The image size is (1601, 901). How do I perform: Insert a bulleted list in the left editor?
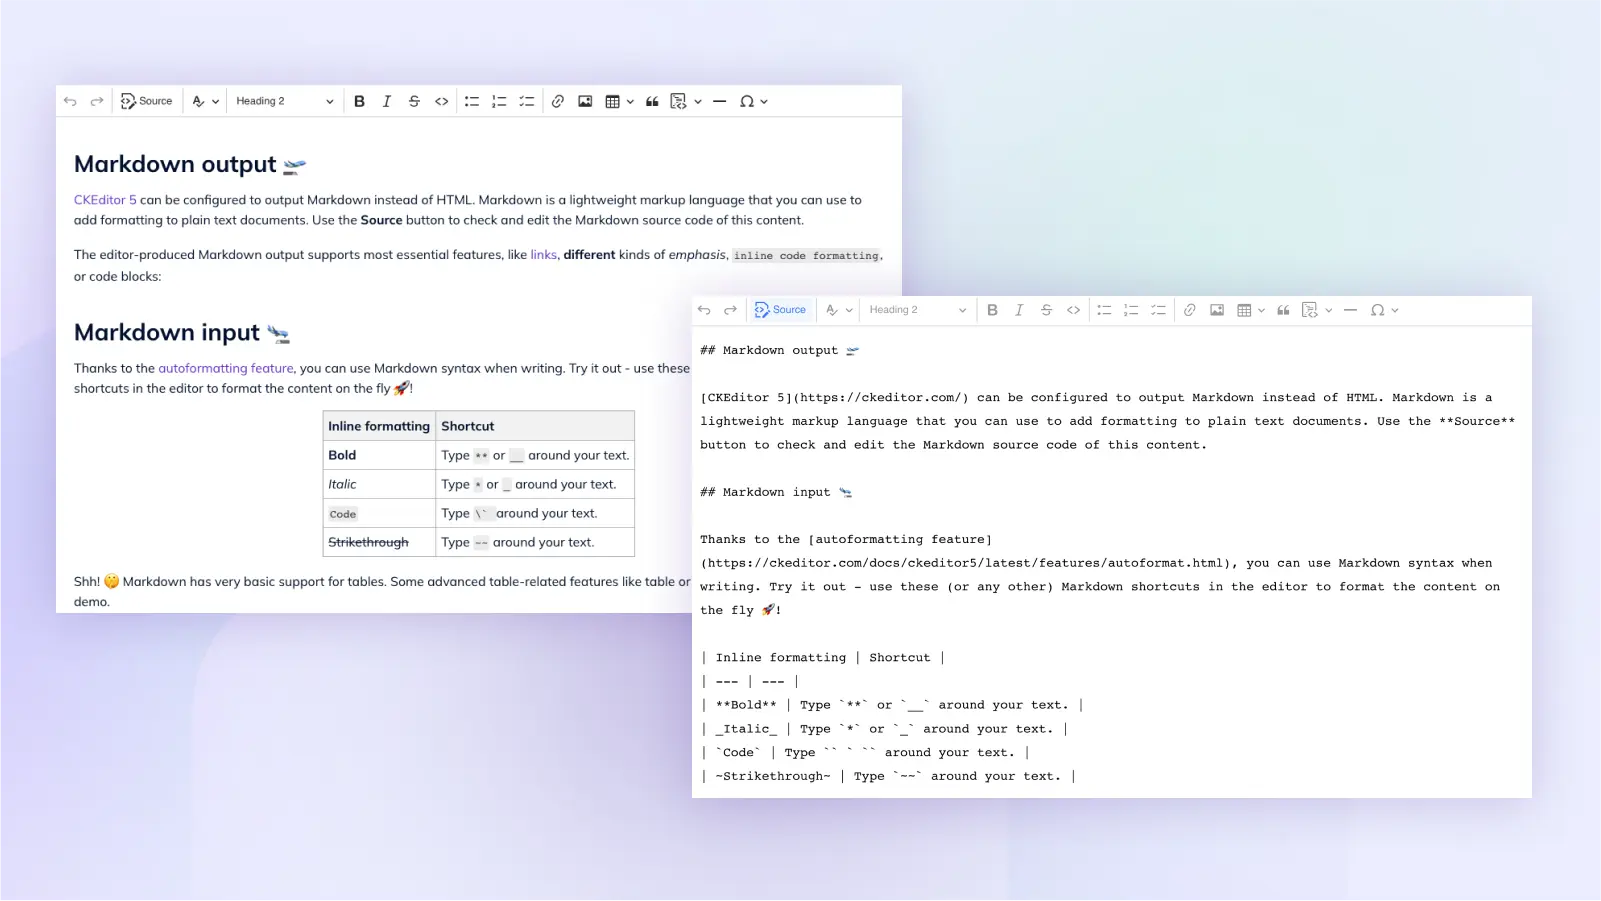[472, 101]
